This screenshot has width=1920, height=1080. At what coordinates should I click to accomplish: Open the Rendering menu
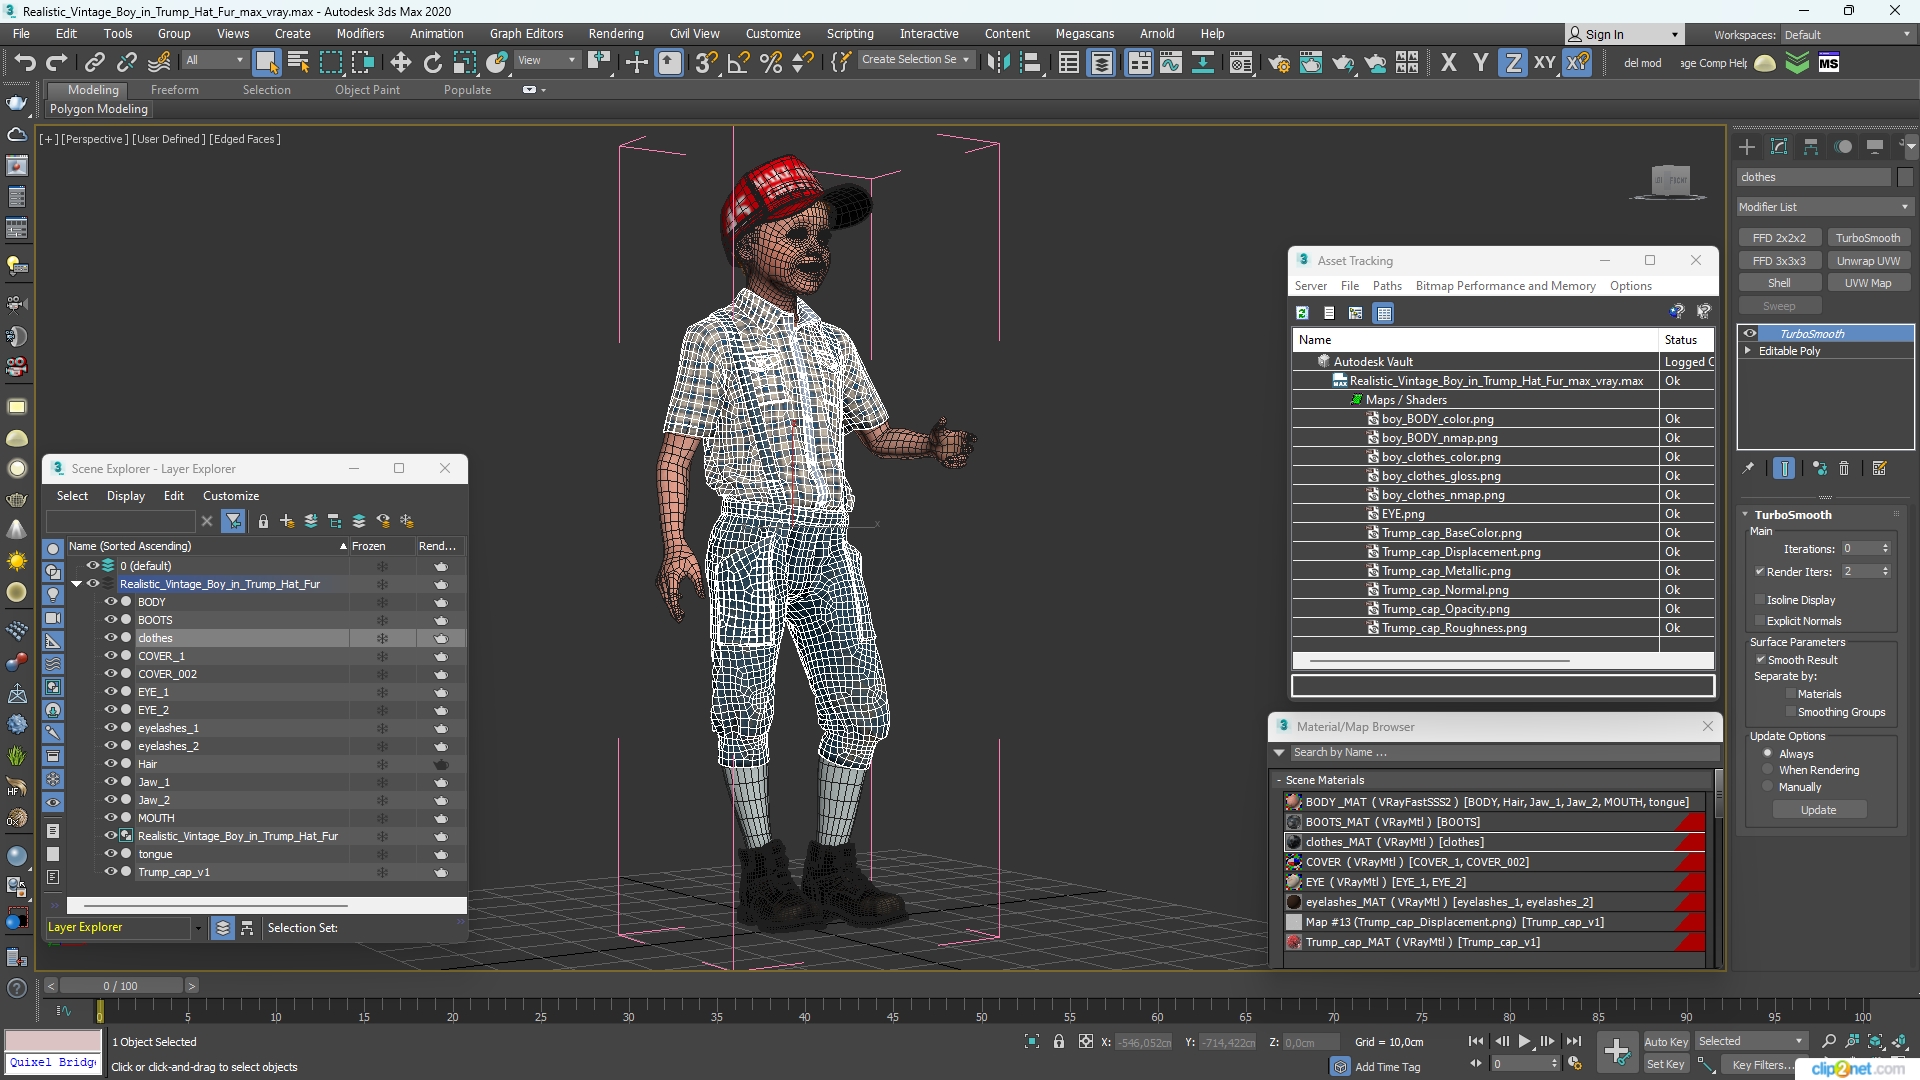pyautogui.click(x=616, y=33)
